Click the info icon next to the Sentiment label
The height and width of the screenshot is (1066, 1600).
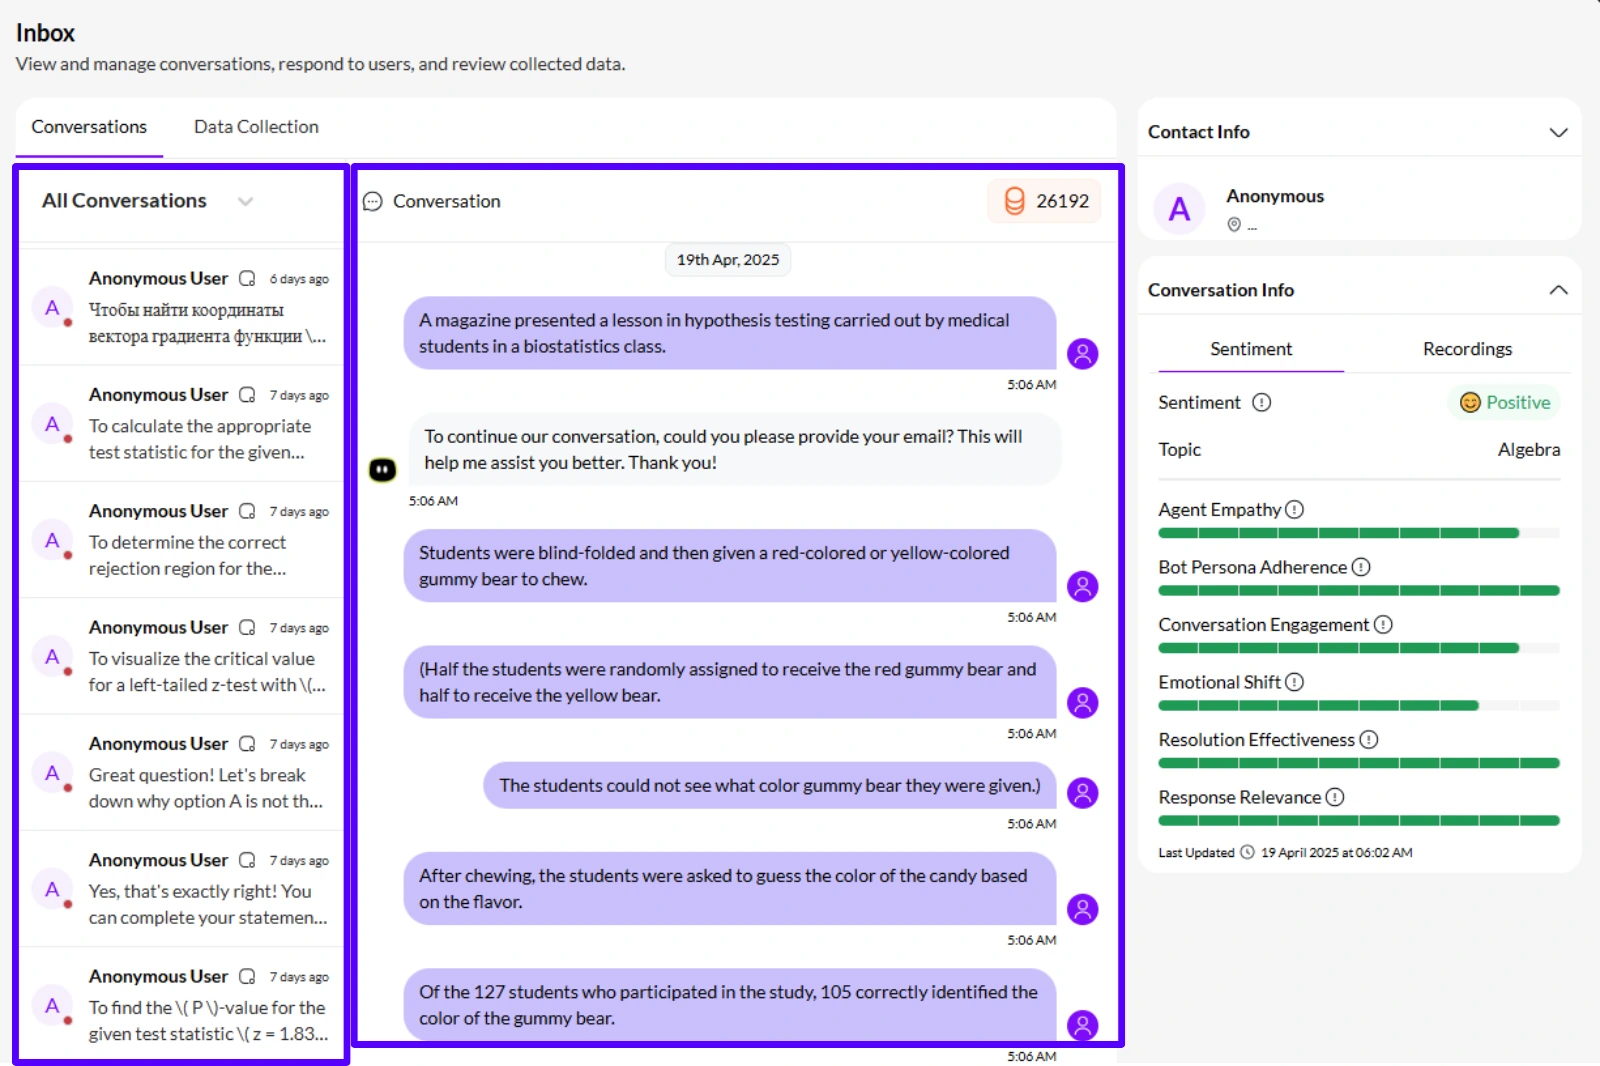[x=1262, y=402]
